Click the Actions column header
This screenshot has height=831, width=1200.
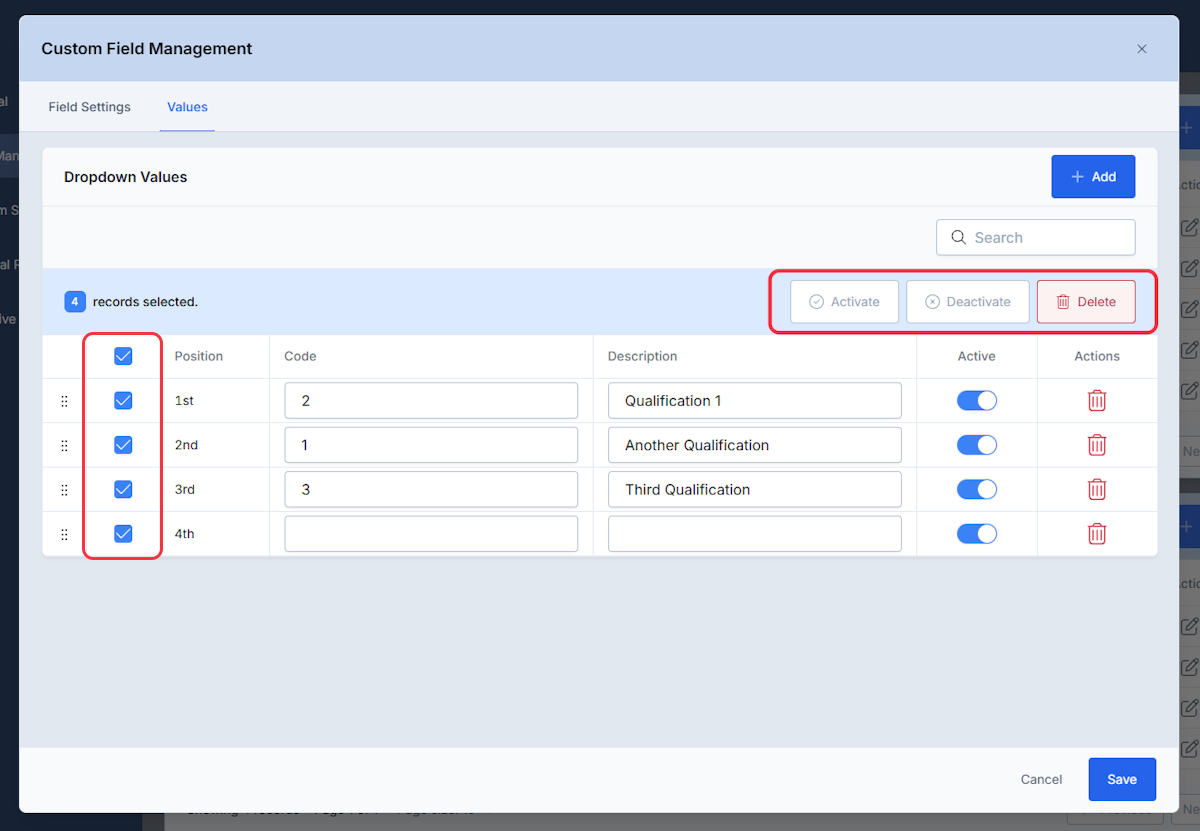pos(1097,356)
